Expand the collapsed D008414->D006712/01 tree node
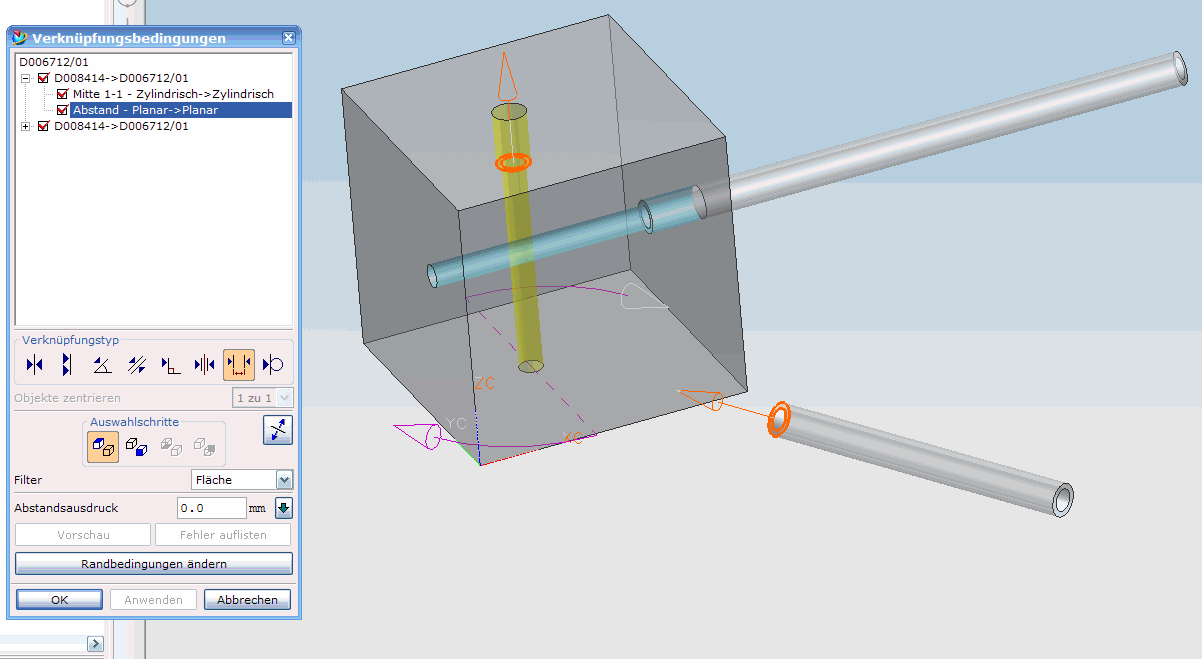The height and width of the screenshot is (659, 1202). pyautogui.click(x=26, y=127)
